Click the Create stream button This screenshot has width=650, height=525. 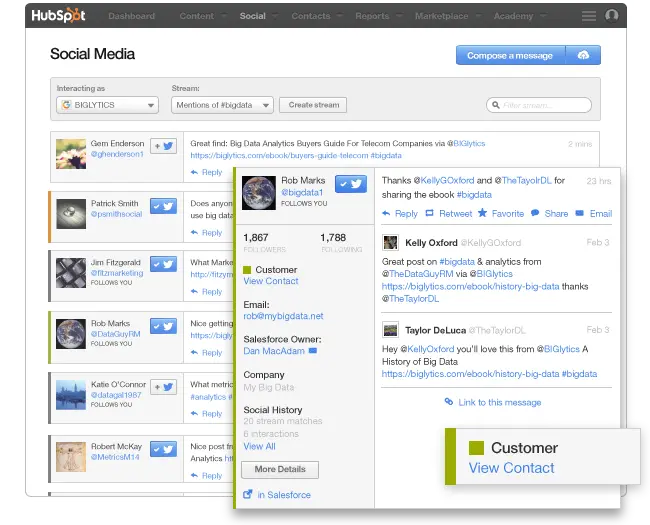(313, 105)
